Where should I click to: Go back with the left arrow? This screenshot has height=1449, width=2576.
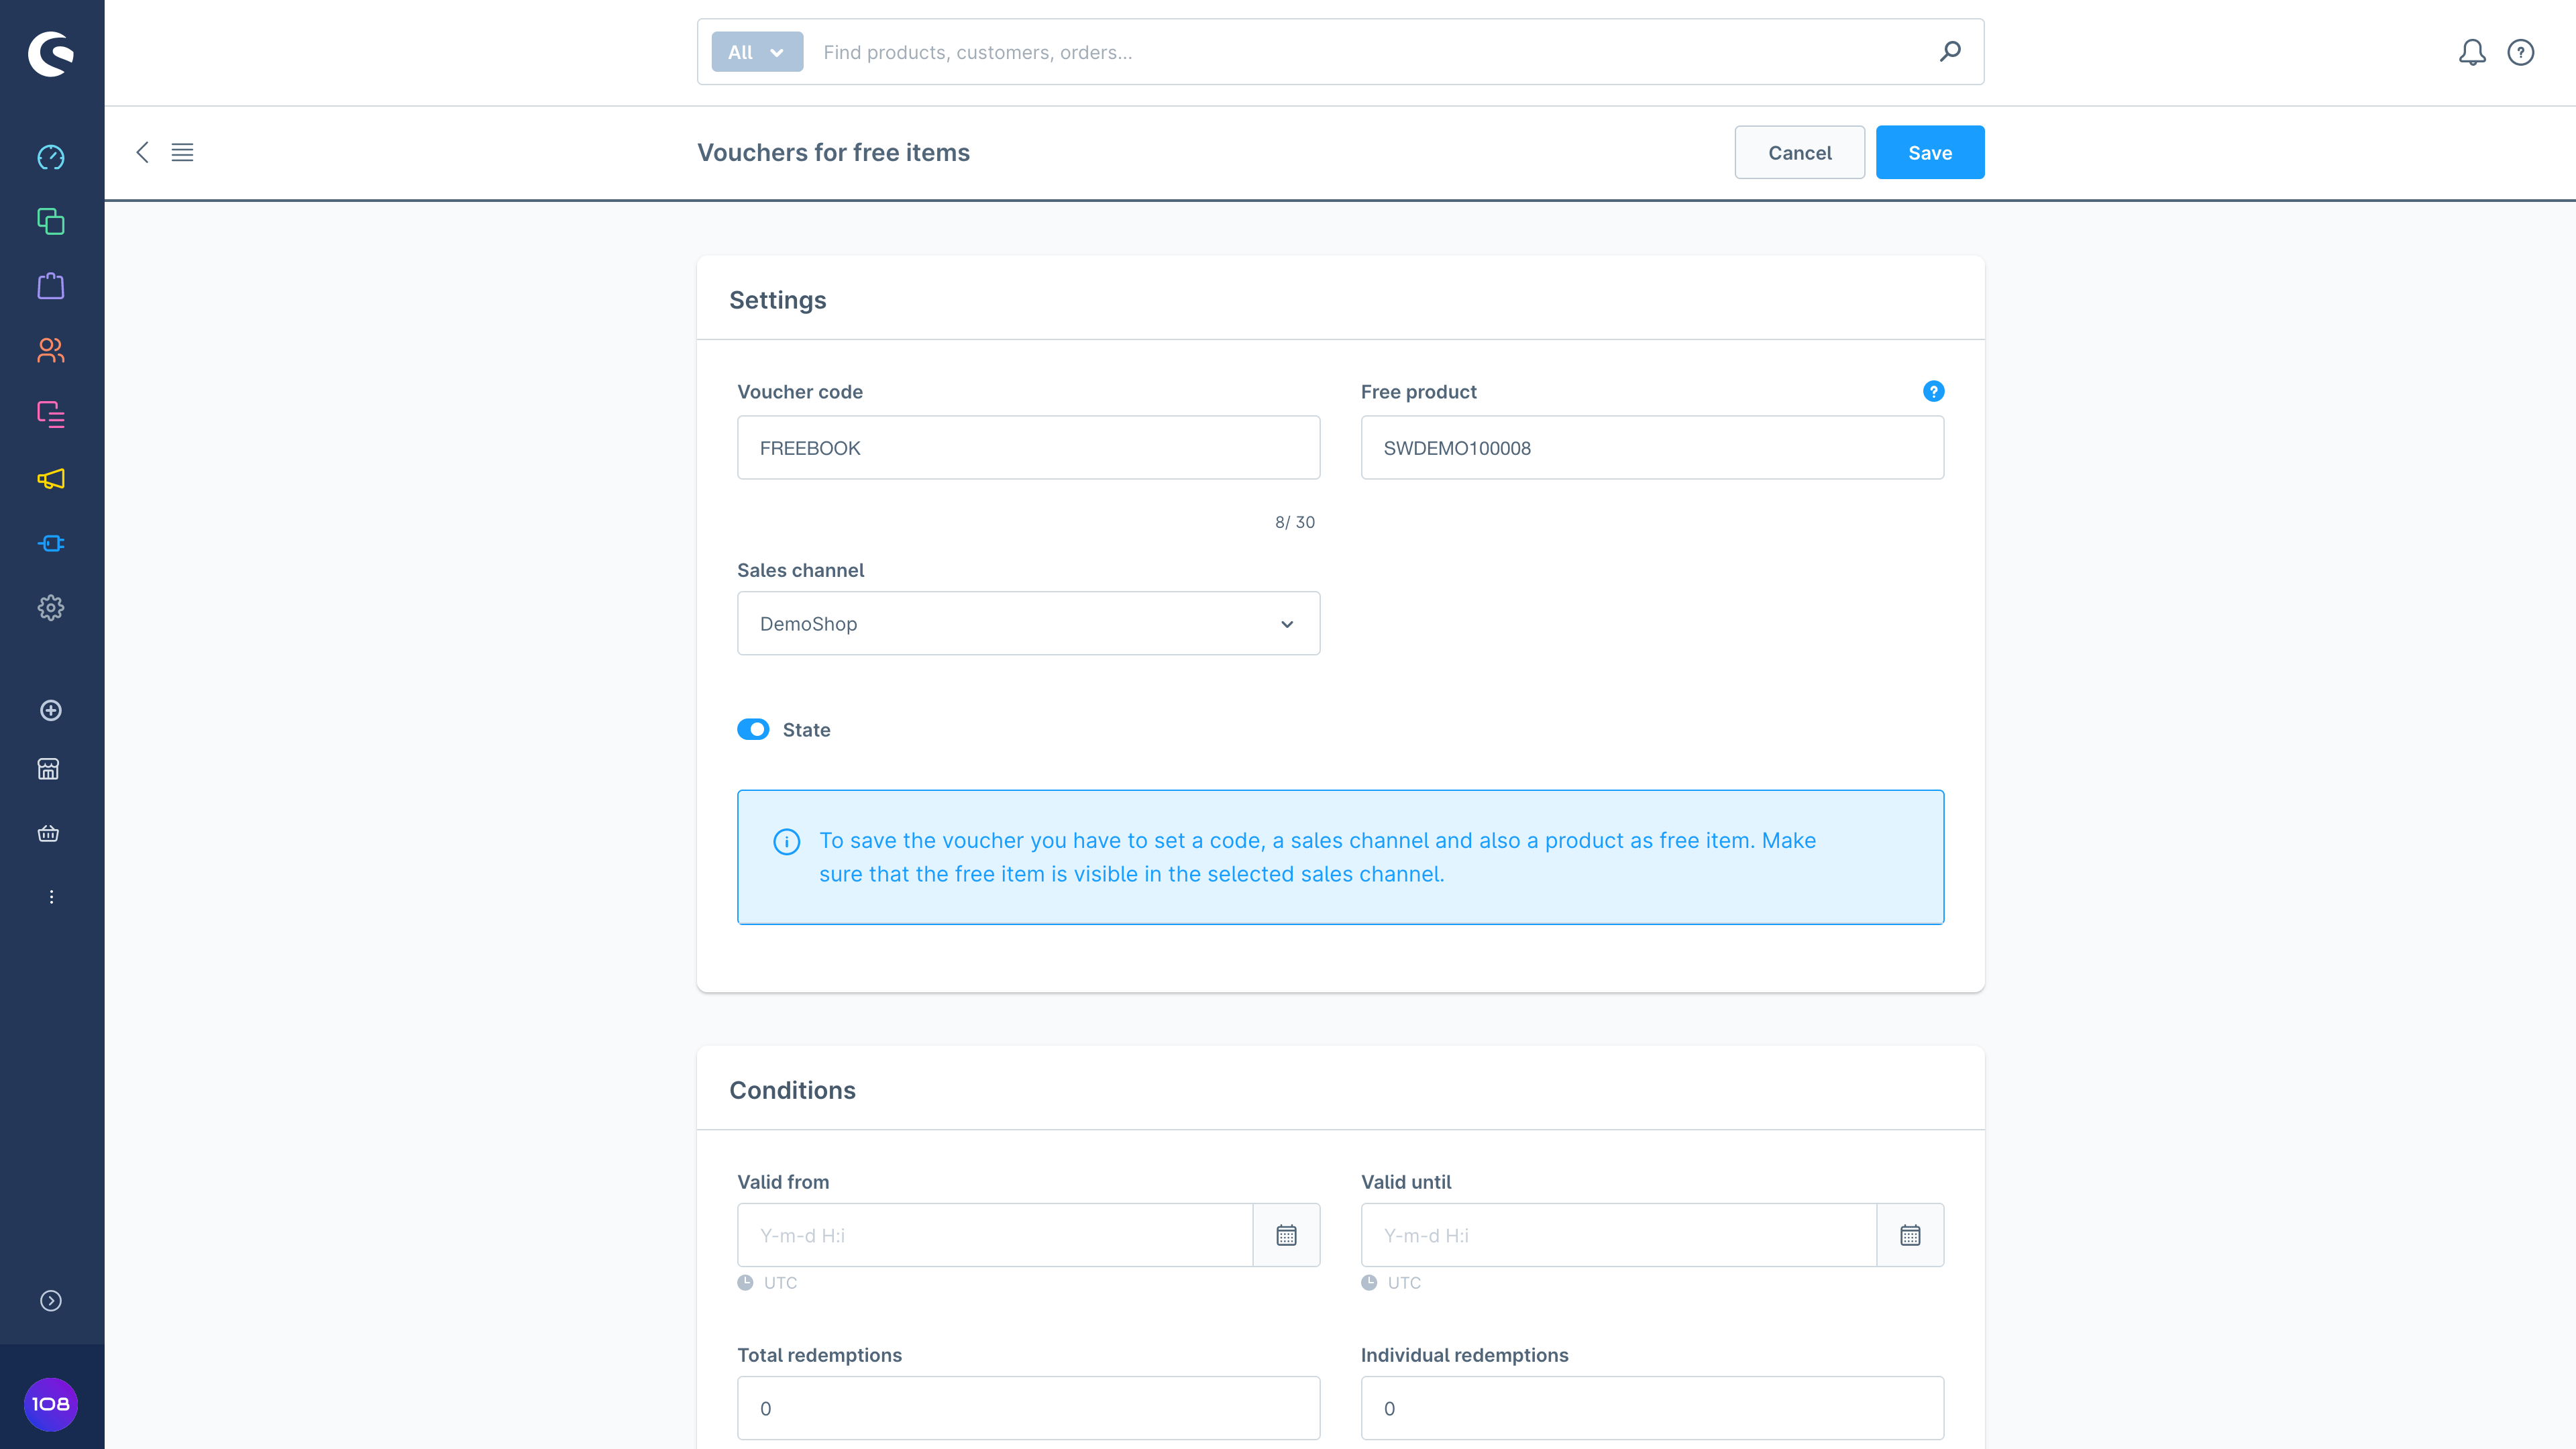[x=142, y=152]
